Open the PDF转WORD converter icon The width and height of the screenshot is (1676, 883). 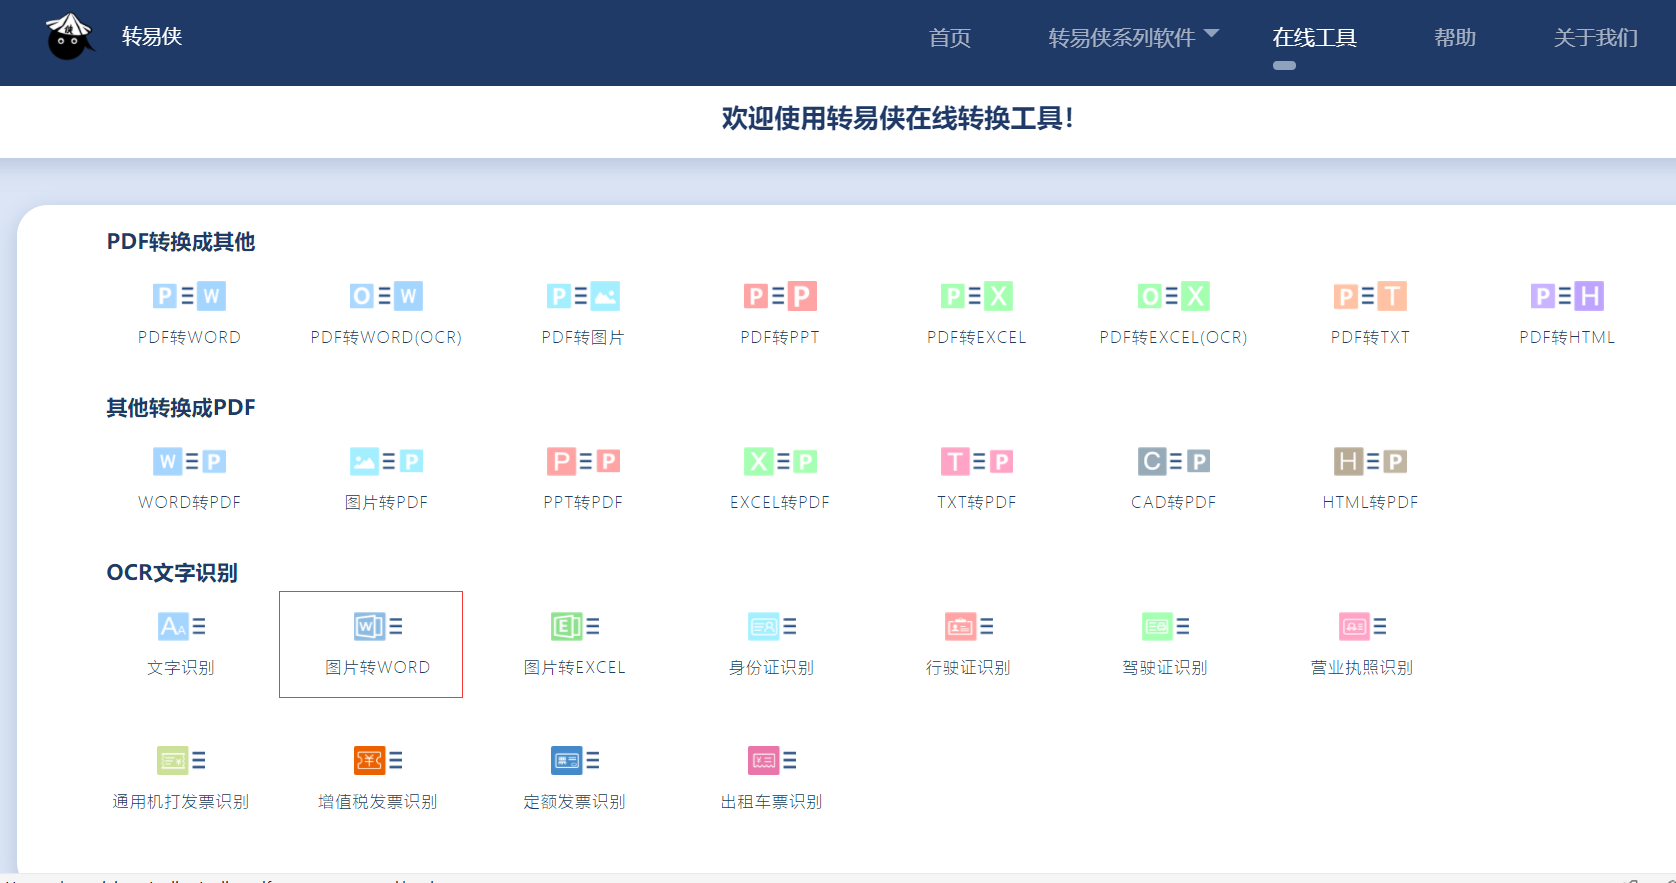point(189,296)
